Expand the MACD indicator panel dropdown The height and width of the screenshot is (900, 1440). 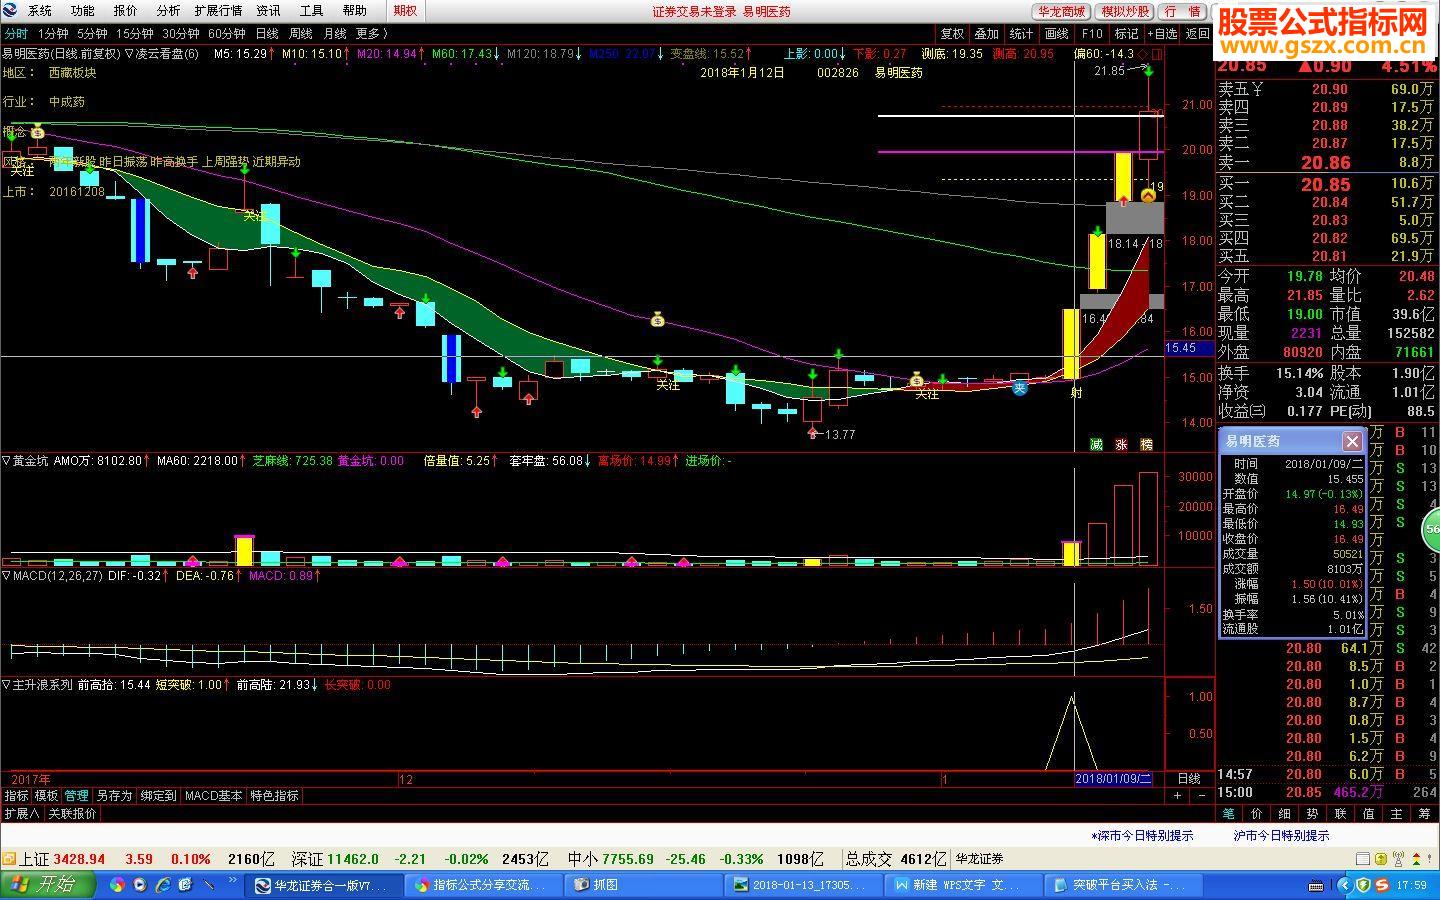click(x=6, y=576)
